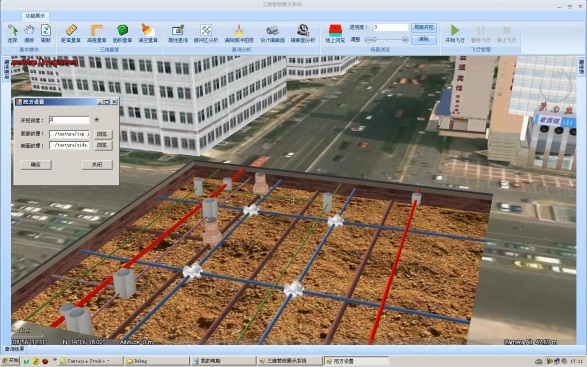
Task: Click into the transparency input field
Action: point(390,27)
